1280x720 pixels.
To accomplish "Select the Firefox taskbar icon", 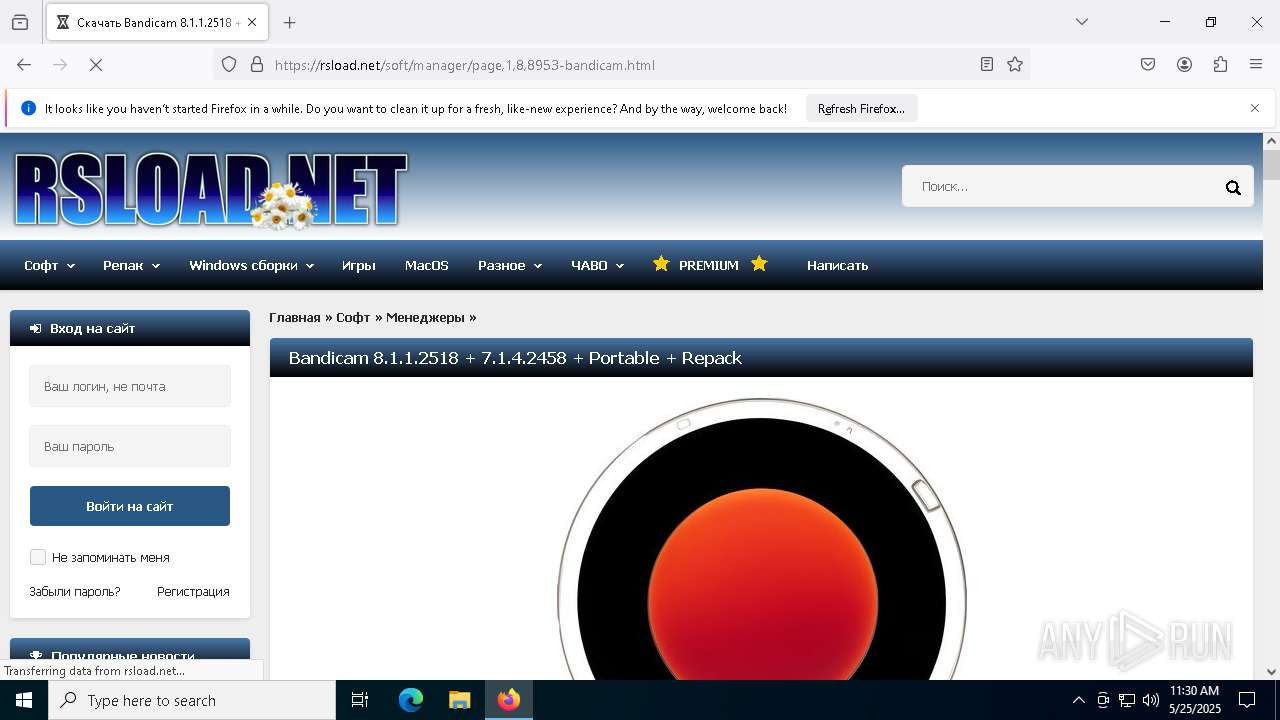I will pyautogui.click(x=509, y=700).
